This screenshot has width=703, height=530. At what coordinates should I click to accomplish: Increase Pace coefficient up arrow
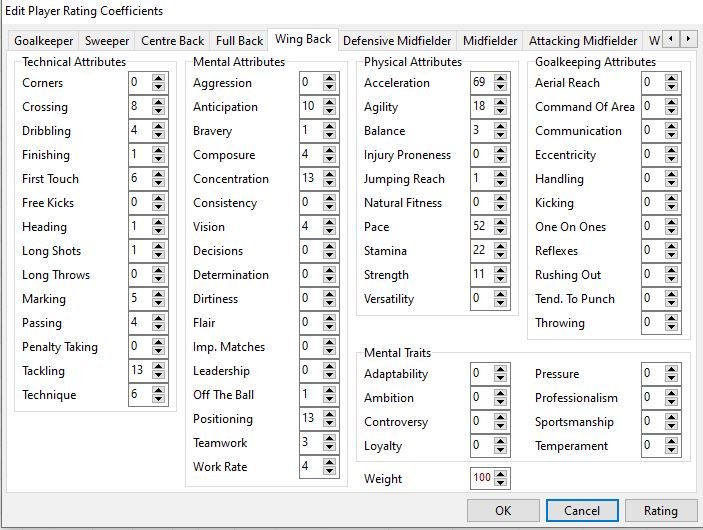click(500, 223)
